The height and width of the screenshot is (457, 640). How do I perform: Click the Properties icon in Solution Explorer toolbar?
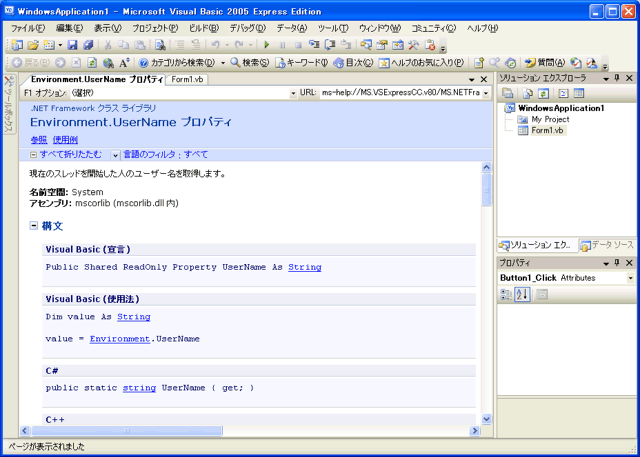click(507, 93)
